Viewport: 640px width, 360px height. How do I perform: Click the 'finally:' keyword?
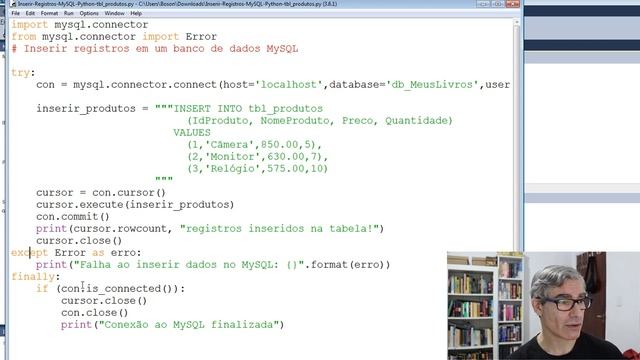coord(36,277)
